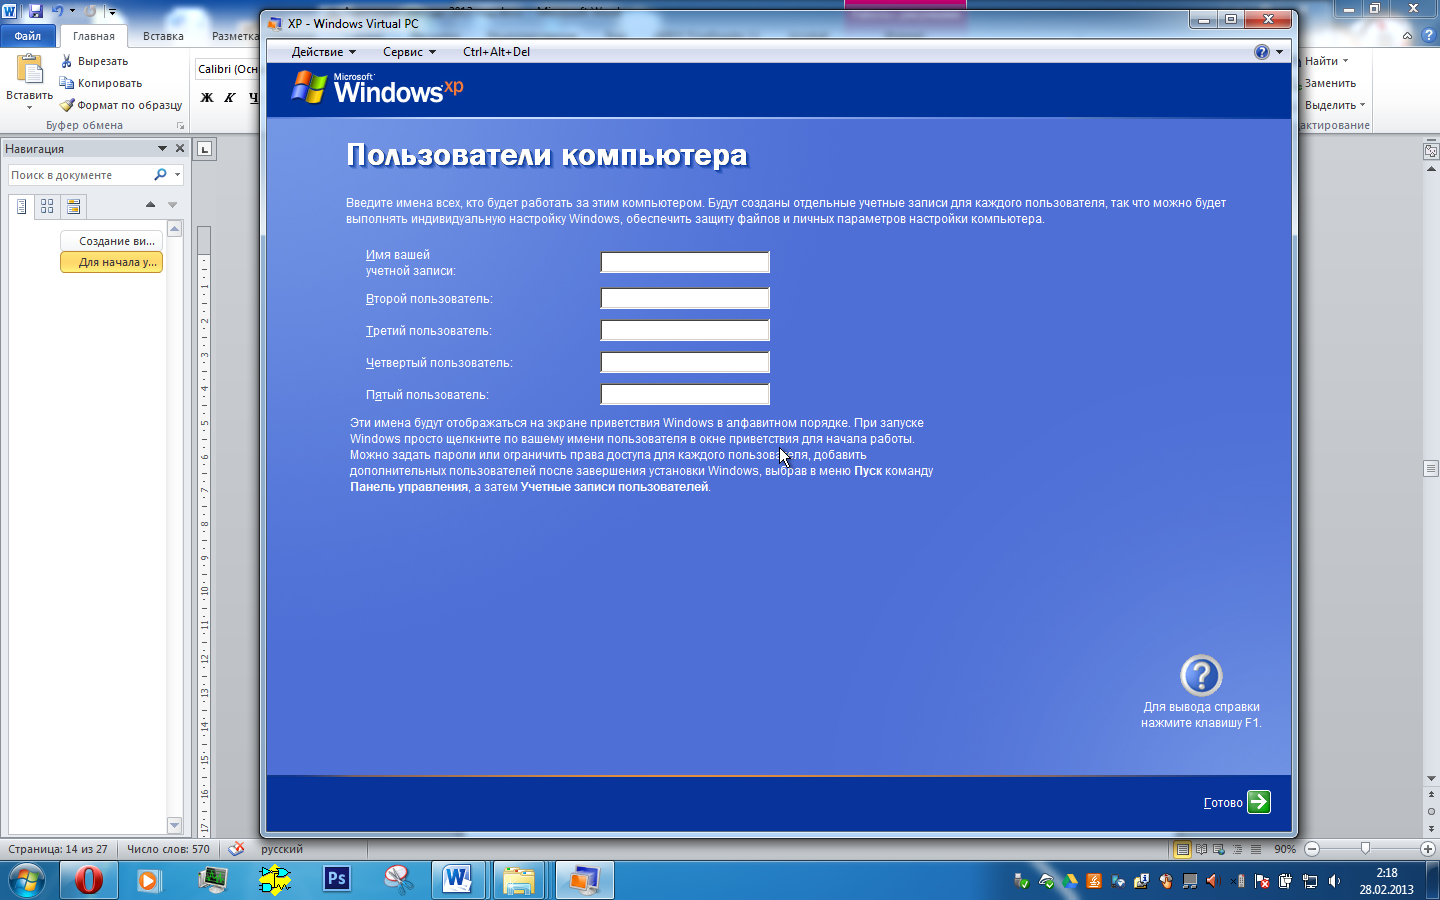Open the Calibri font name combo box

pyautogui.click(x=227, y=69)
